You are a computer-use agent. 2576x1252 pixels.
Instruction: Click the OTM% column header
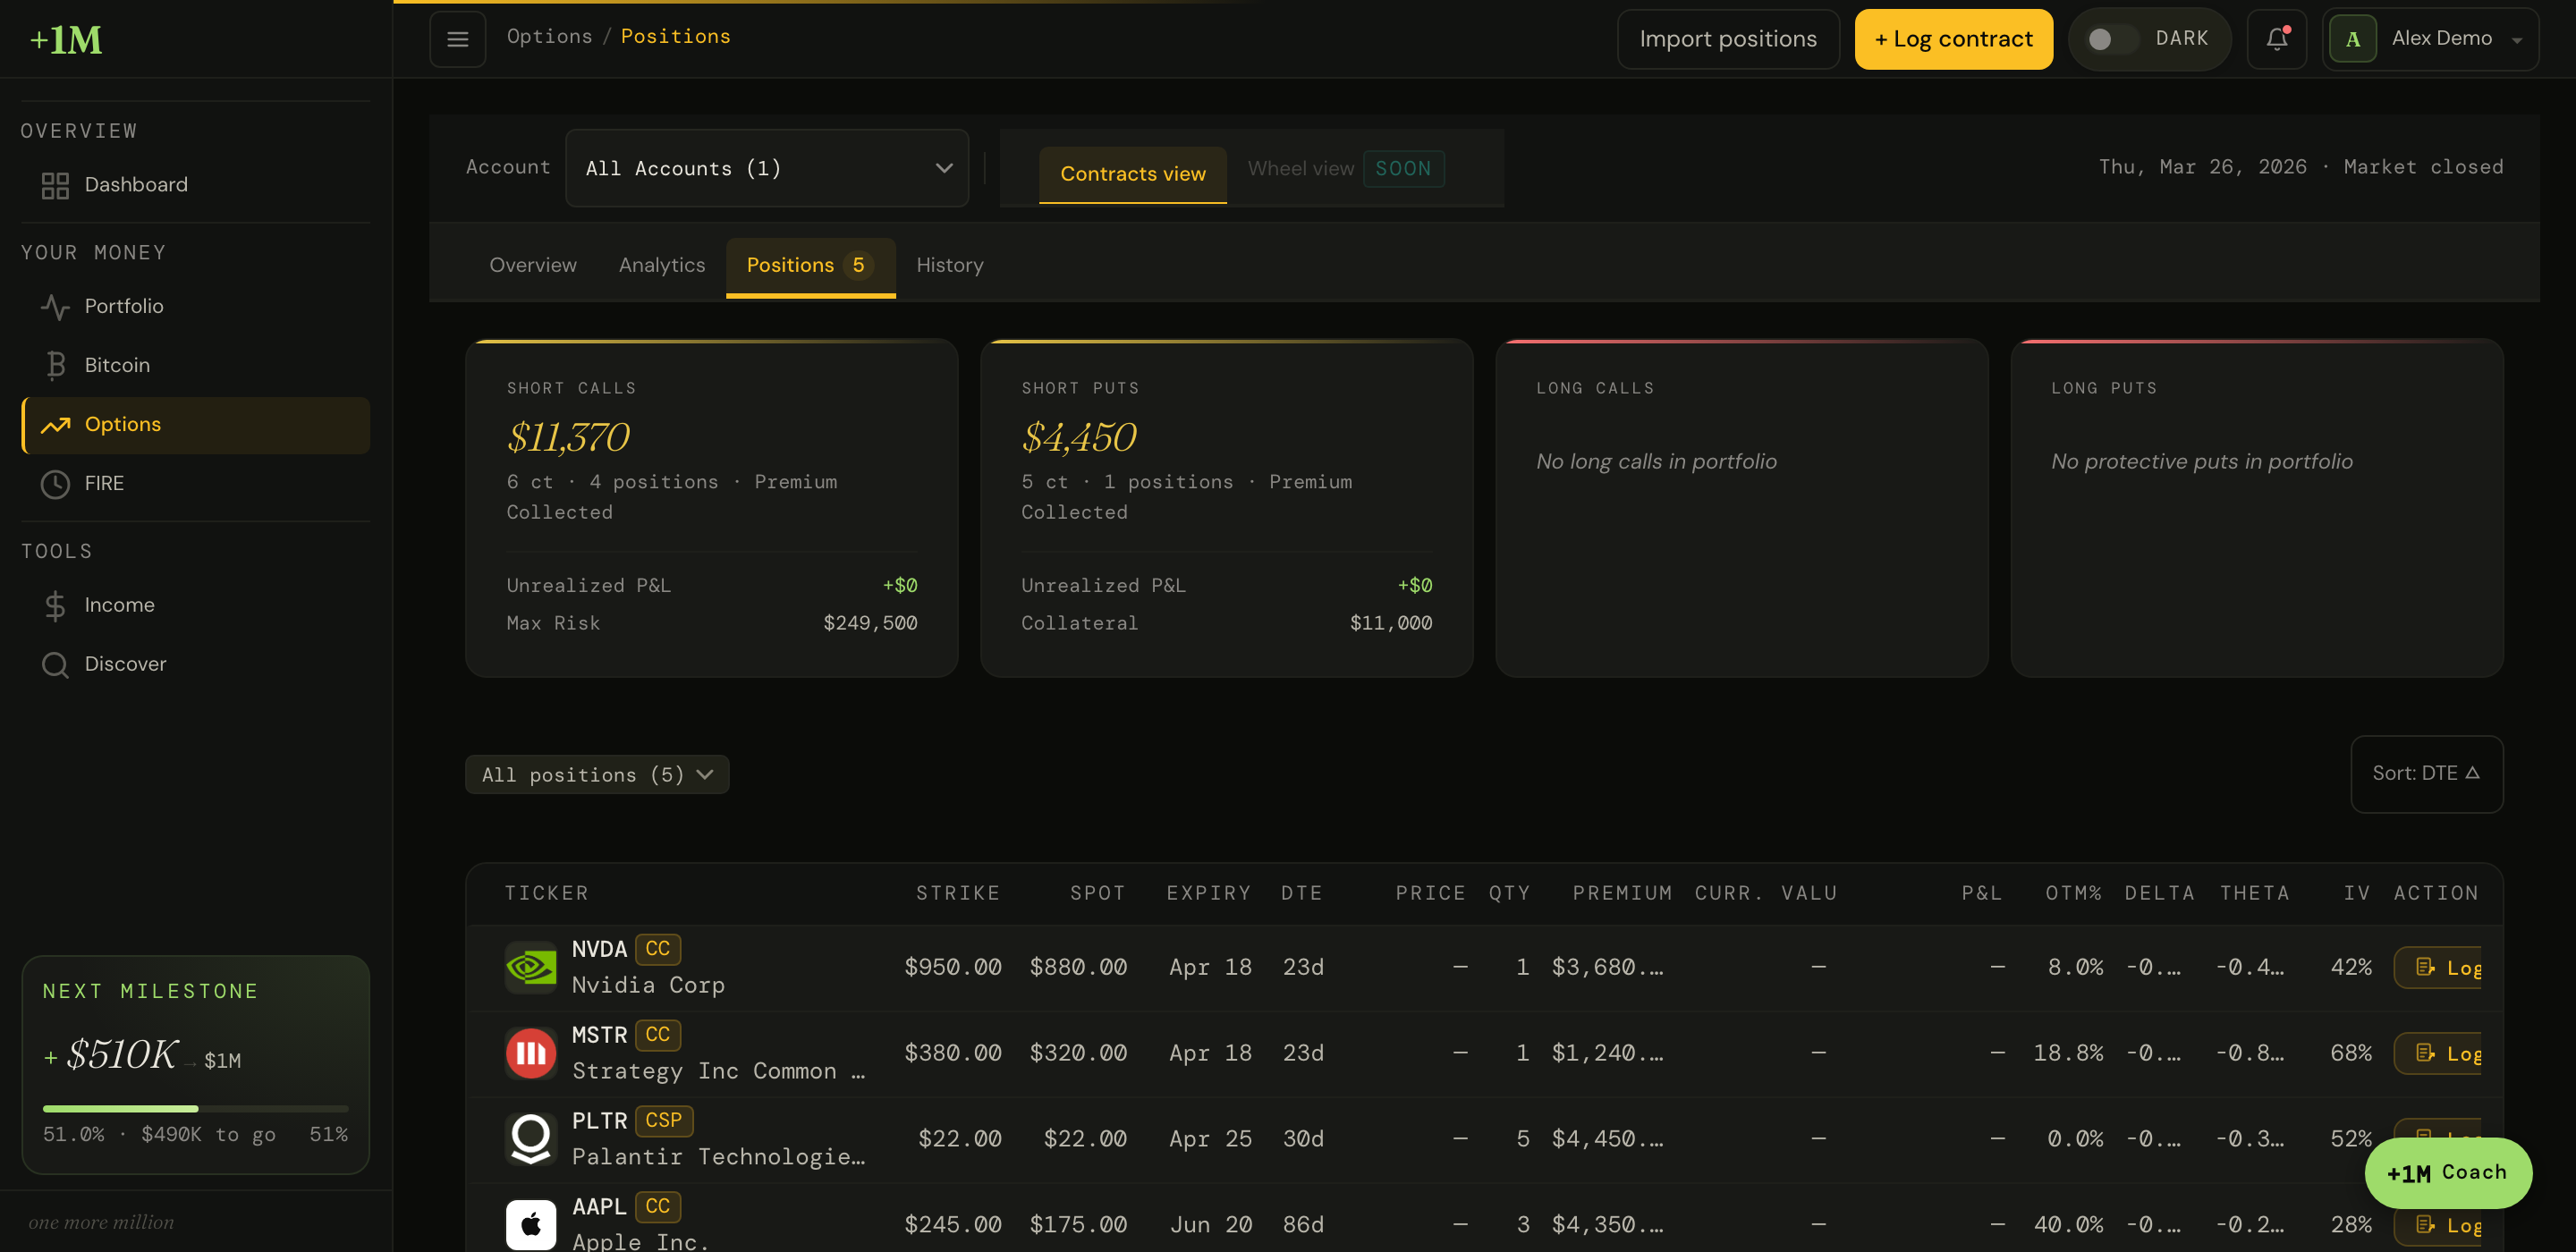pyautogui.click(x=2073, y=893)
